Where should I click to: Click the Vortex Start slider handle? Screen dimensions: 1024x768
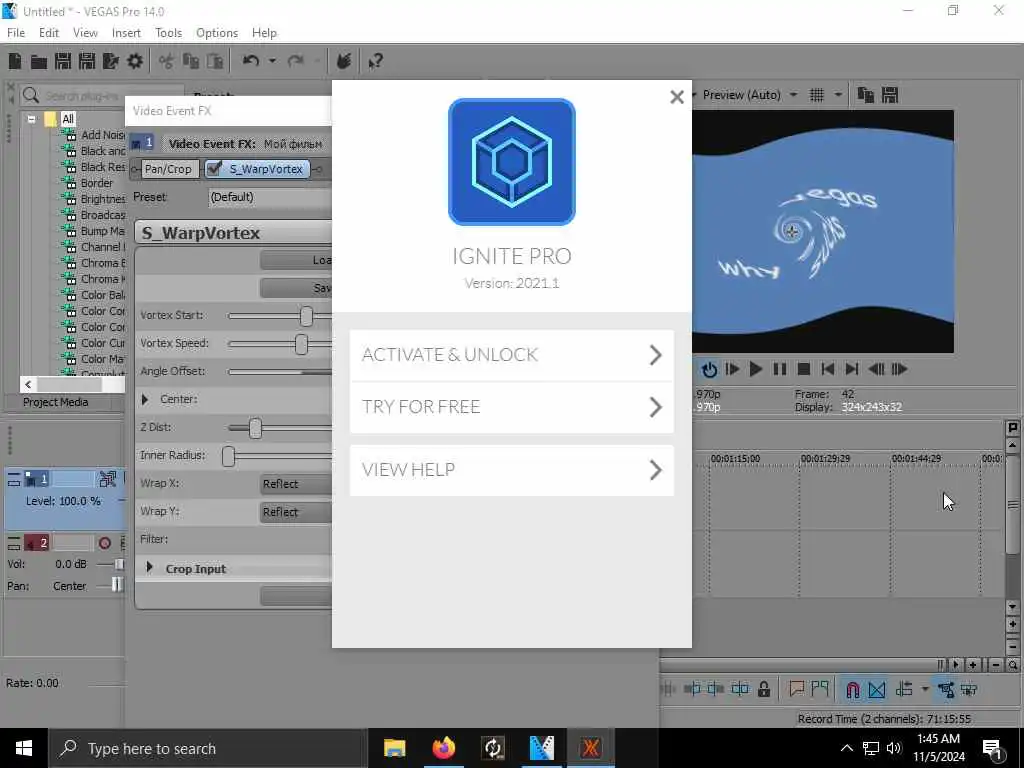pos(306,316)
